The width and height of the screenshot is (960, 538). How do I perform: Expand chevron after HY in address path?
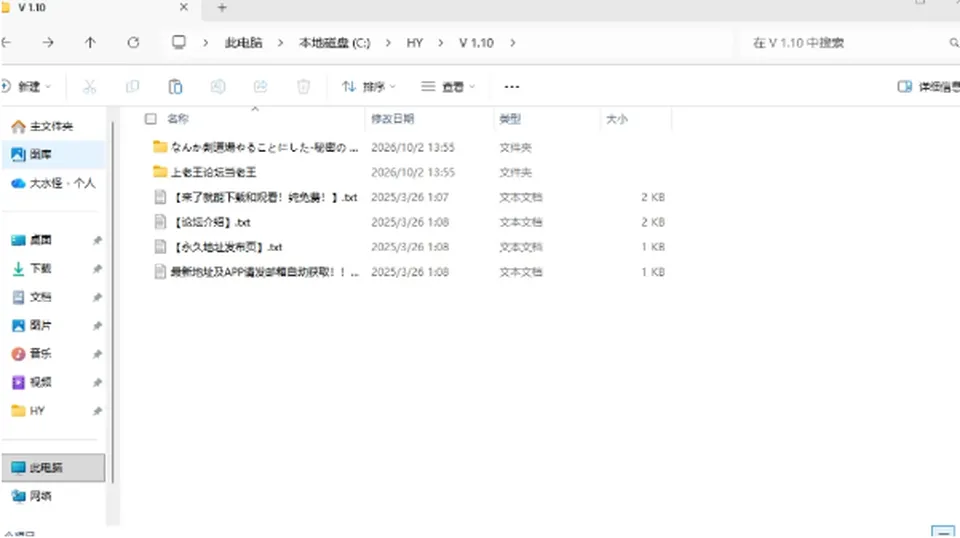pyautogui.click(x=441, y=43)
